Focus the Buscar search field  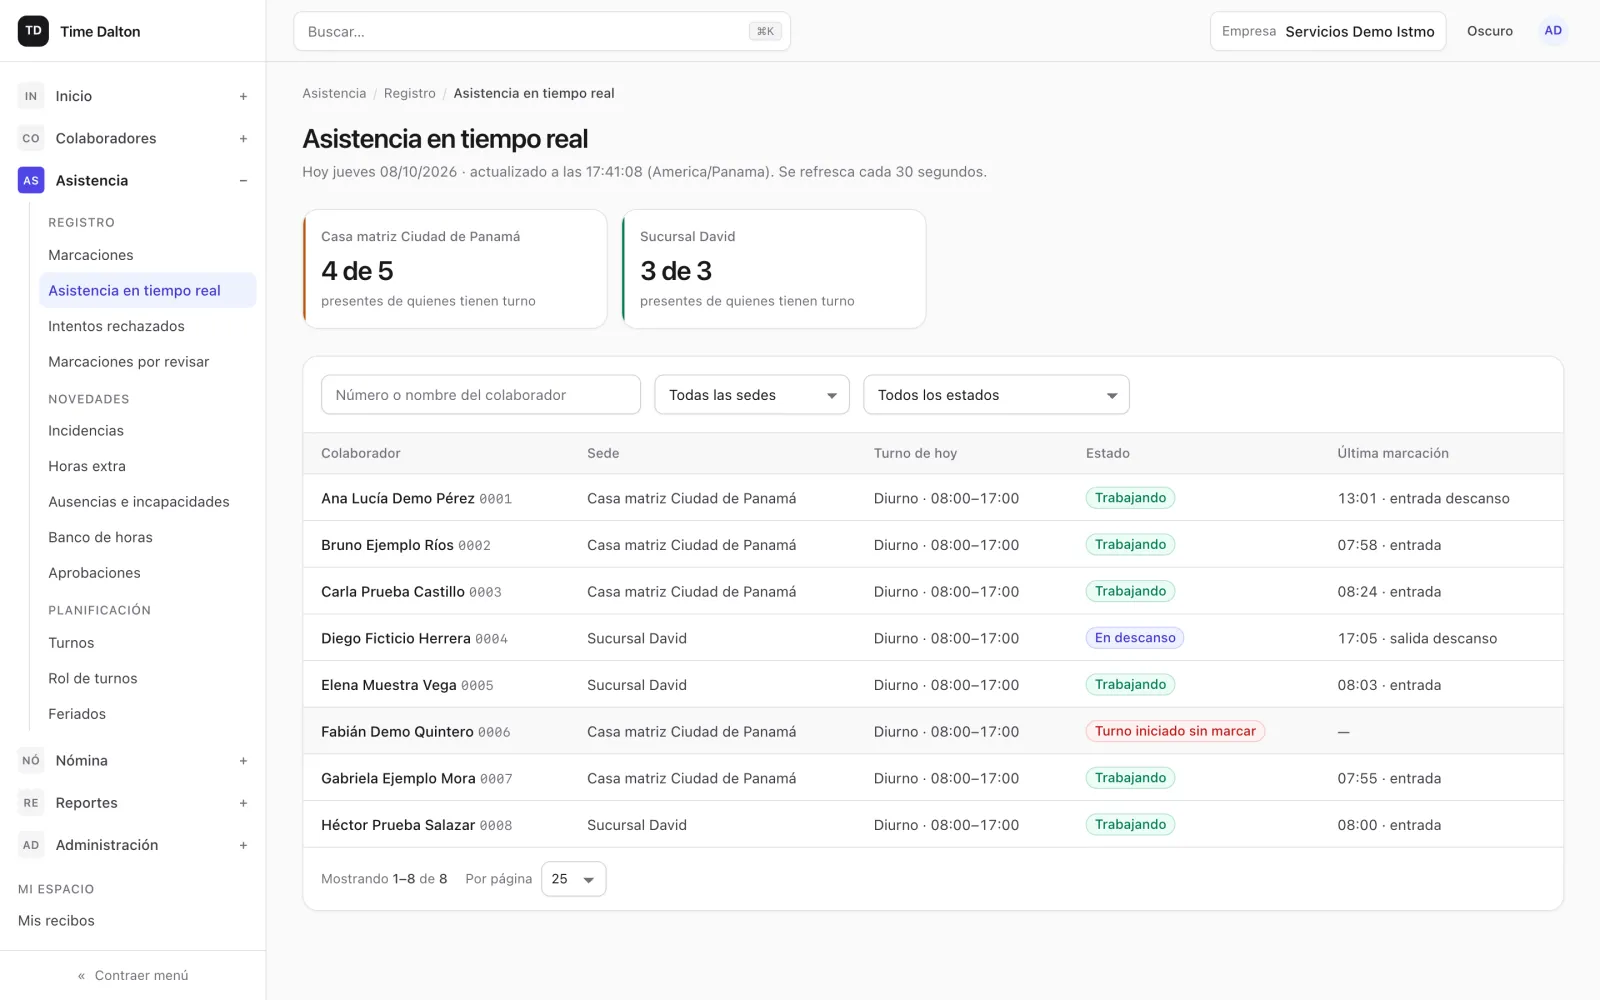point(542,31)
